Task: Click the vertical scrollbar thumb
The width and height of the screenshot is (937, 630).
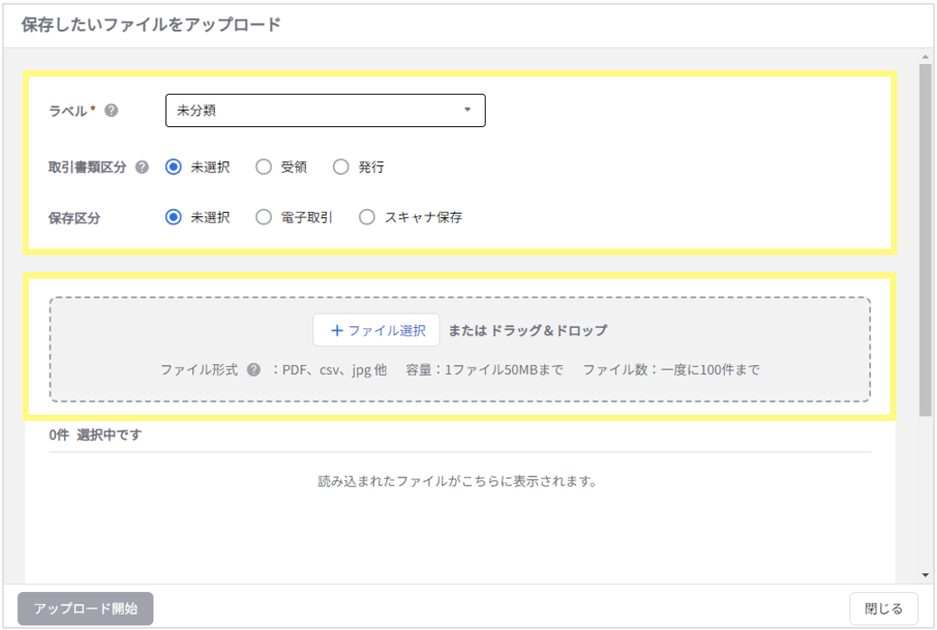Action: (x=925, y=239)
